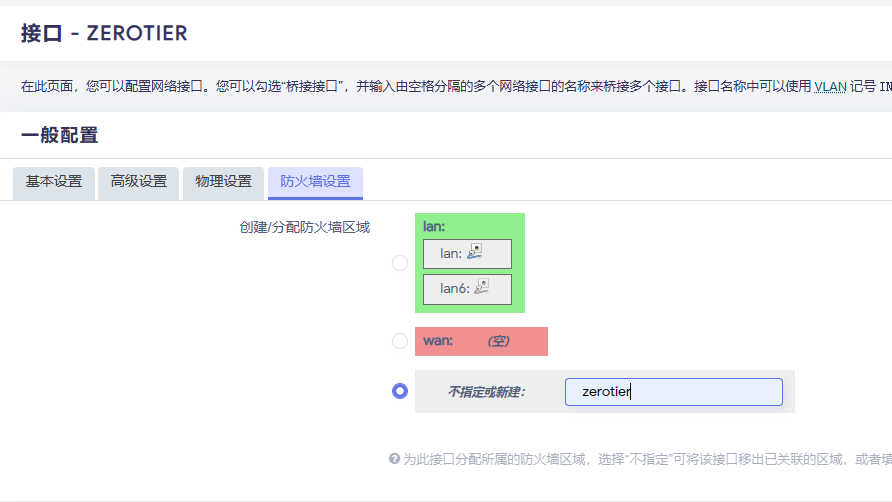
Task: Select the 防火墙设置 tab
Action: pos(315,182)
